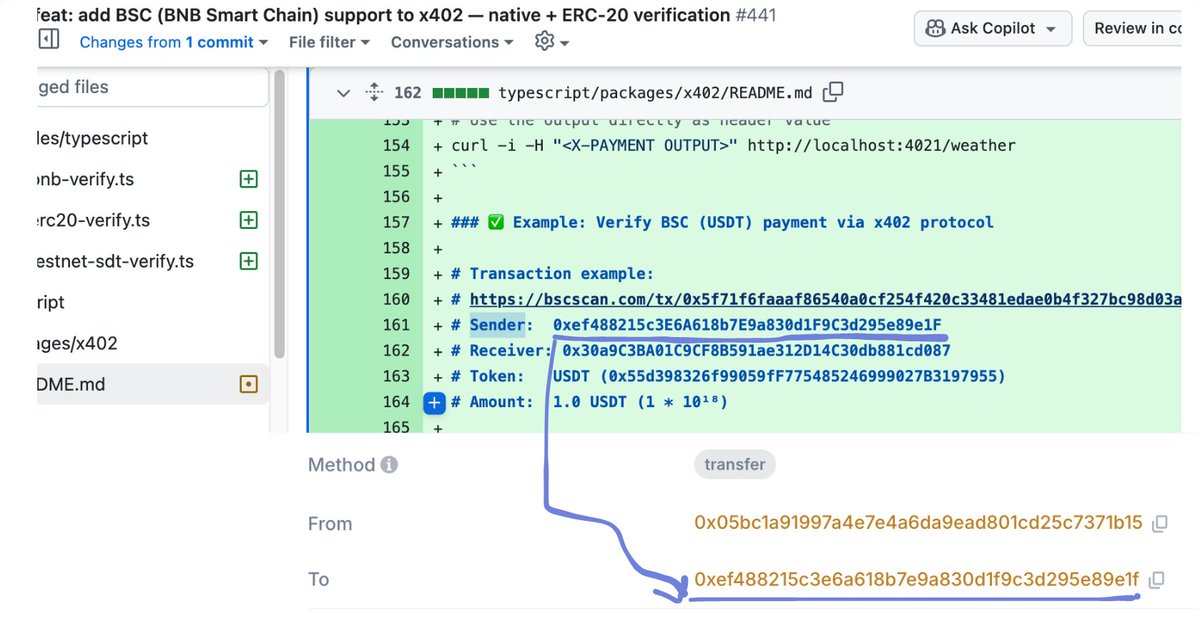Click the added-file icon beside bnb-verify.ts

click(x=249, y=179)
